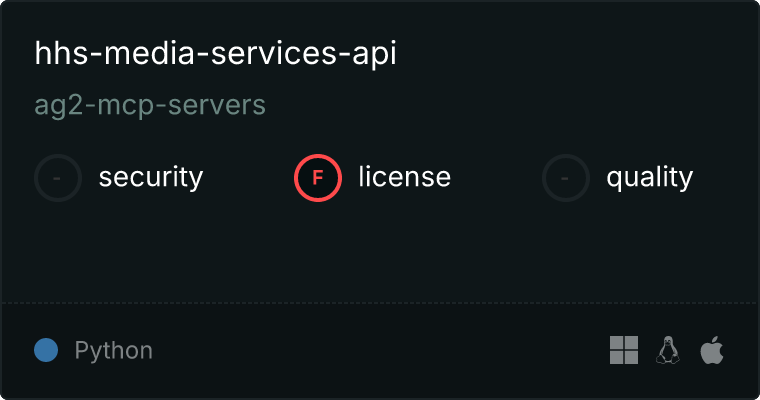Click the Apple macOS platform icon

712,350
